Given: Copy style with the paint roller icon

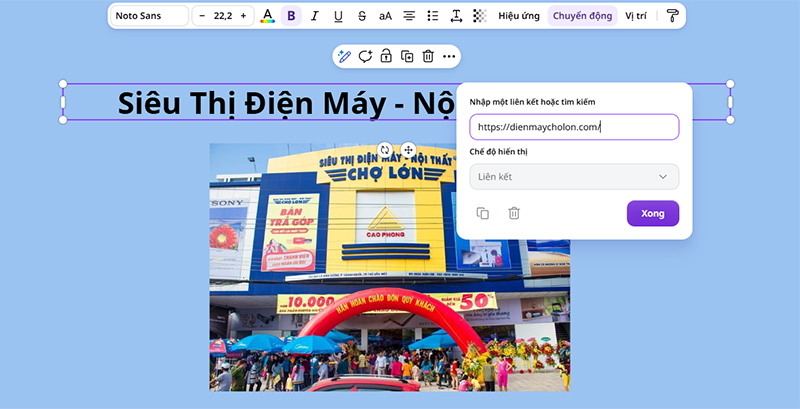Looking at the screenshot, I should 672,16.
